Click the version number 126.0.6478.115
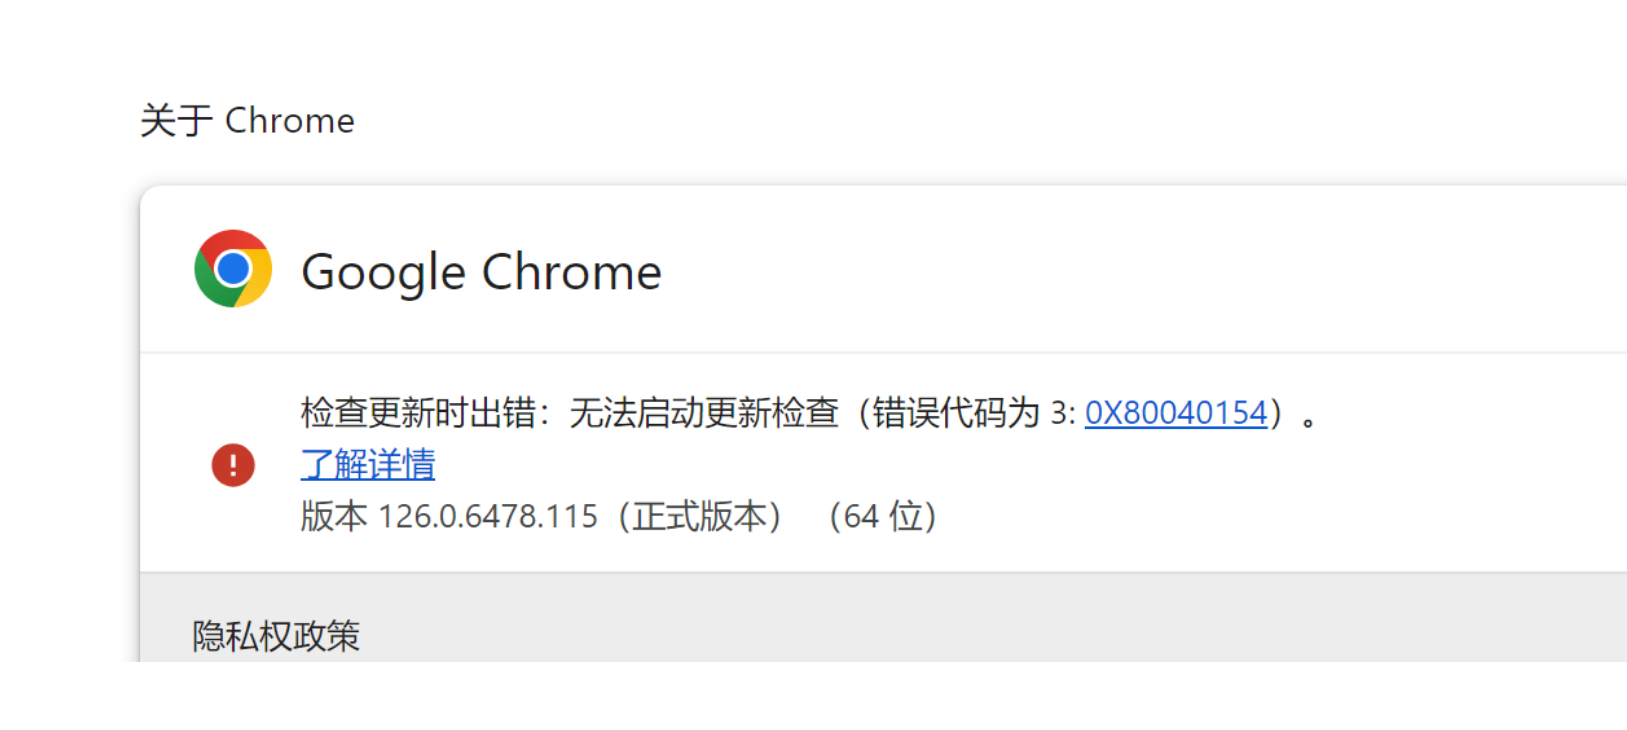 point(488,517)
